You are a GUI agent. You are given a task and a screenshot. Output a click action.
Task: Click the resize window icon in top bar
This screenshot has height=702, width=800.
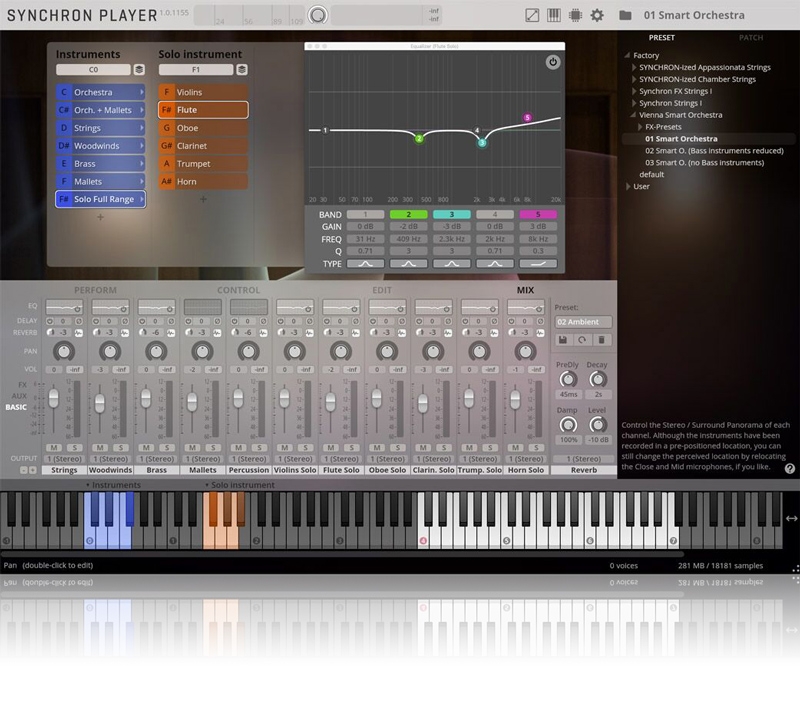tap(532, 15)
